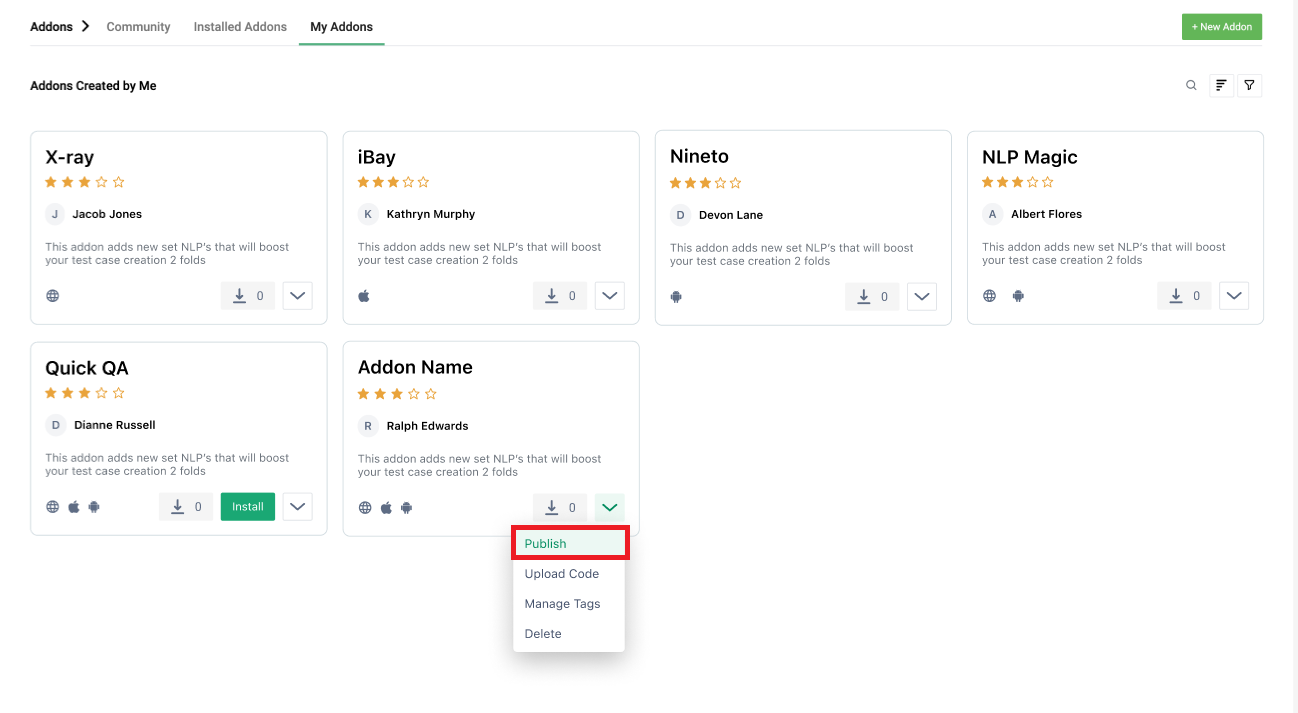Click the New Addon button
Image resolution: width=1298 pixels, height=713 pixels.
point(1221,26)
